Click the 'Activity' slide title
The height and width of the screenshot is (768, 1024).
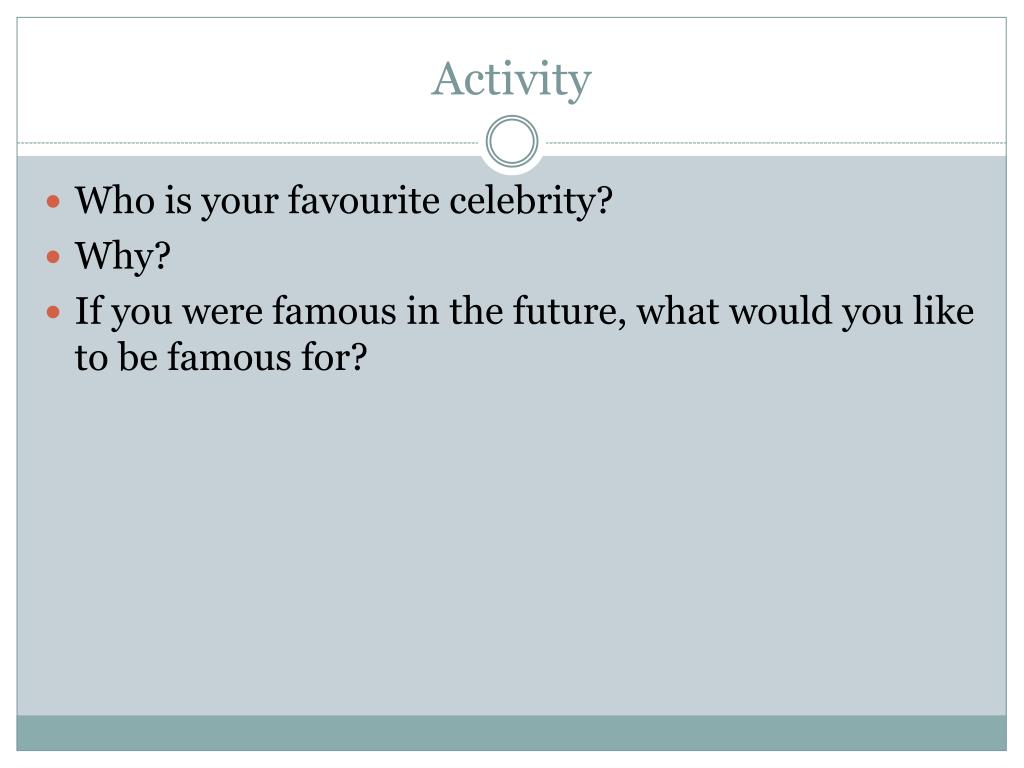pos(511,80)
